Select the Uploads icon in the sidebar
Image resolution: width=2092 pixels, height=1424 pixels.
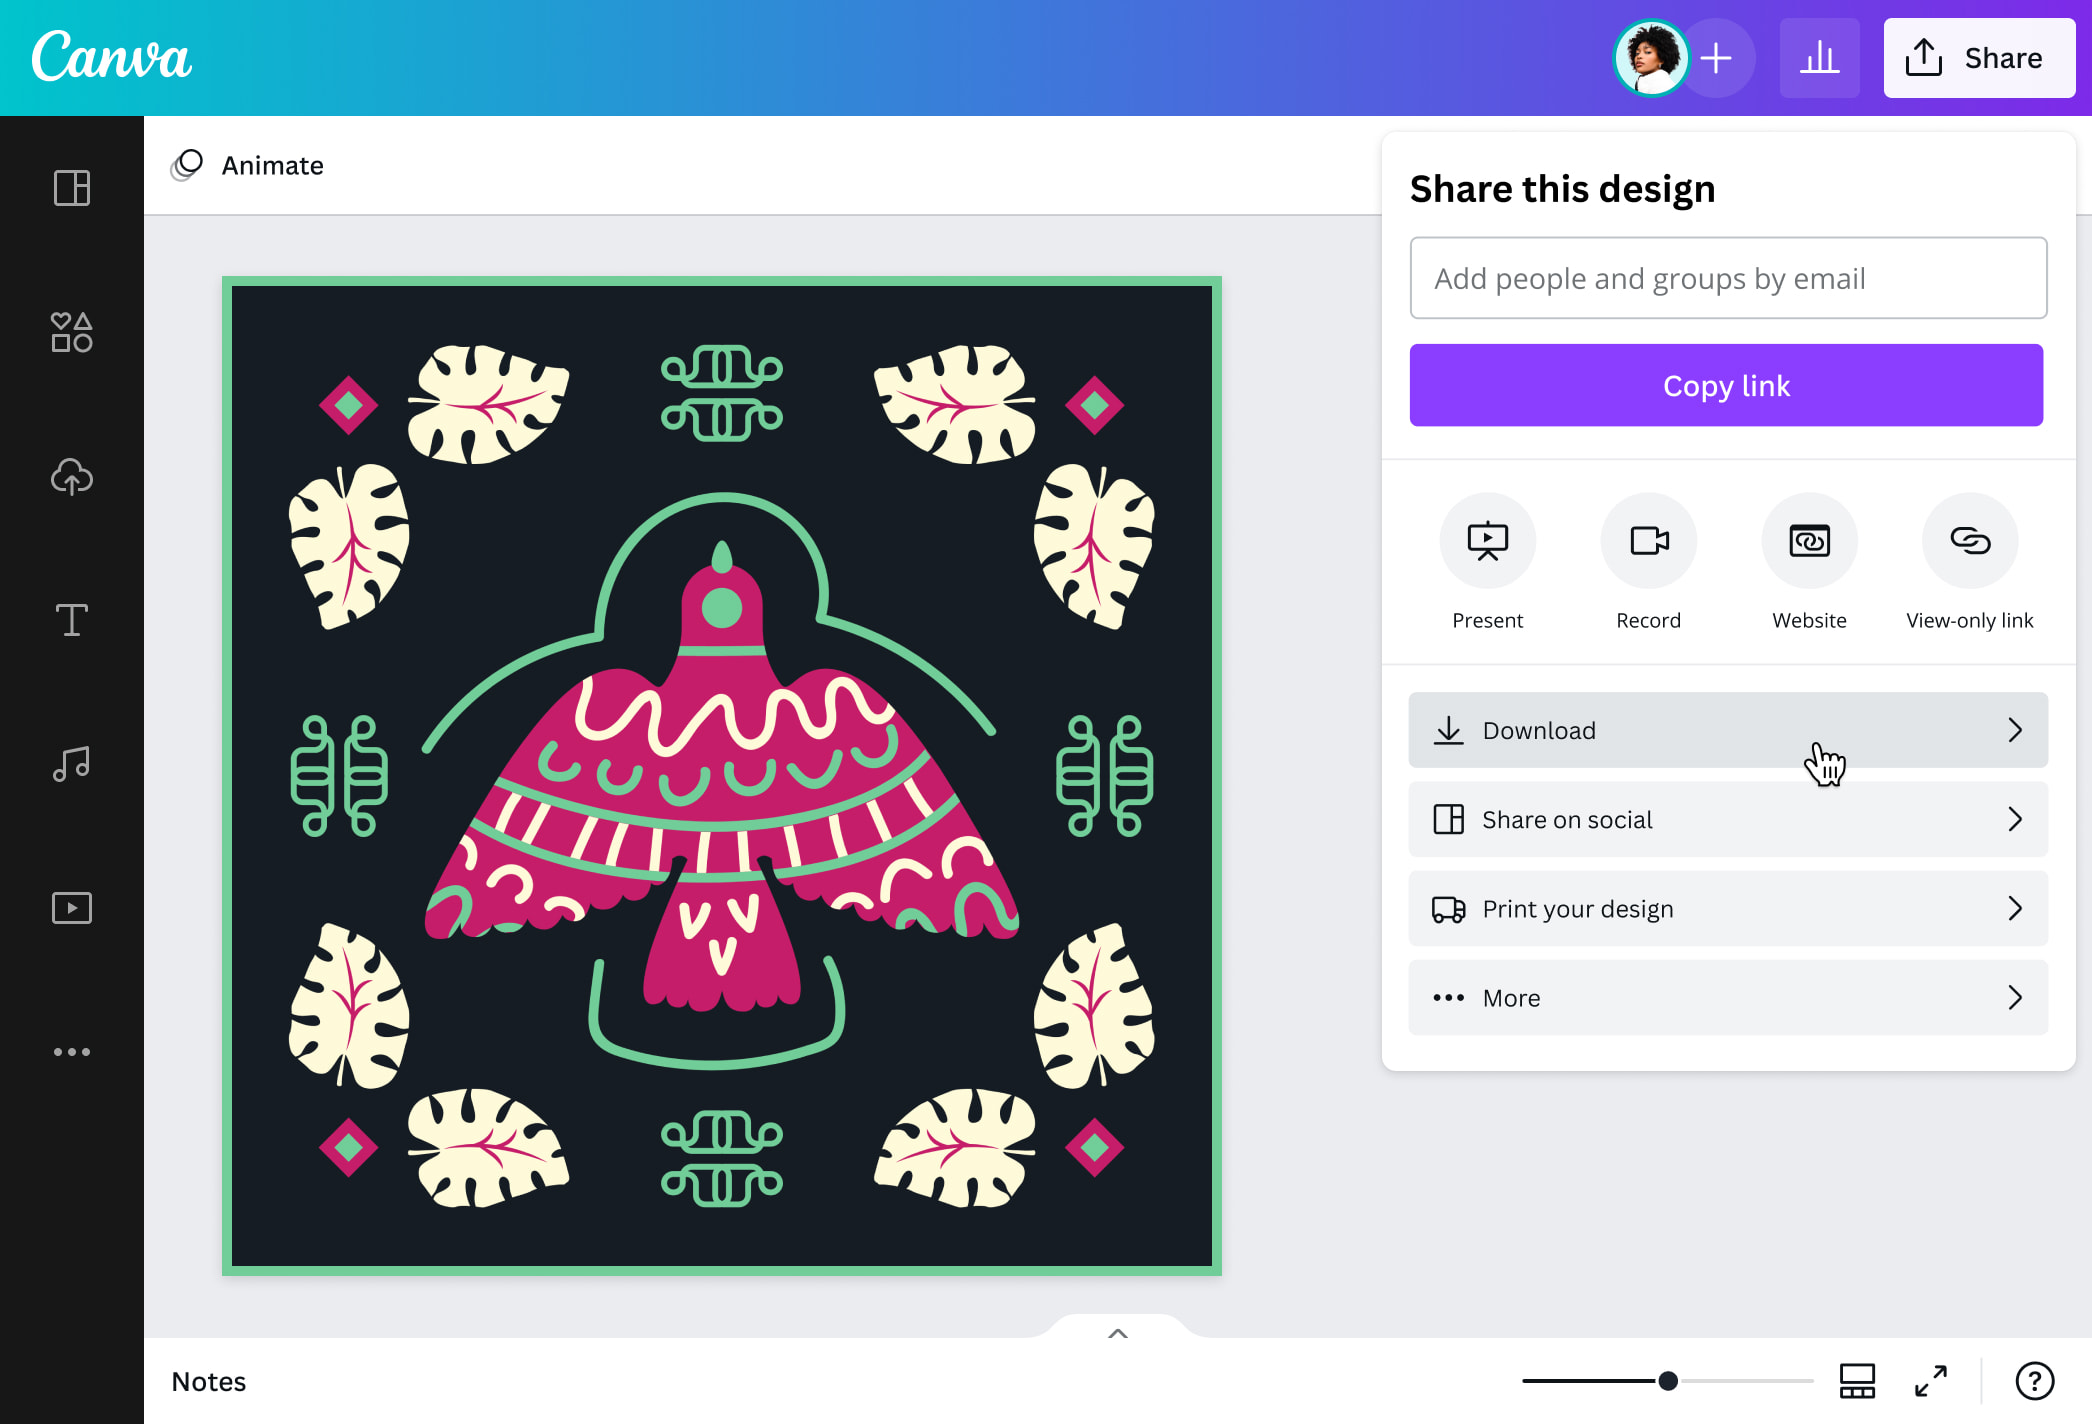coord(71,477)
